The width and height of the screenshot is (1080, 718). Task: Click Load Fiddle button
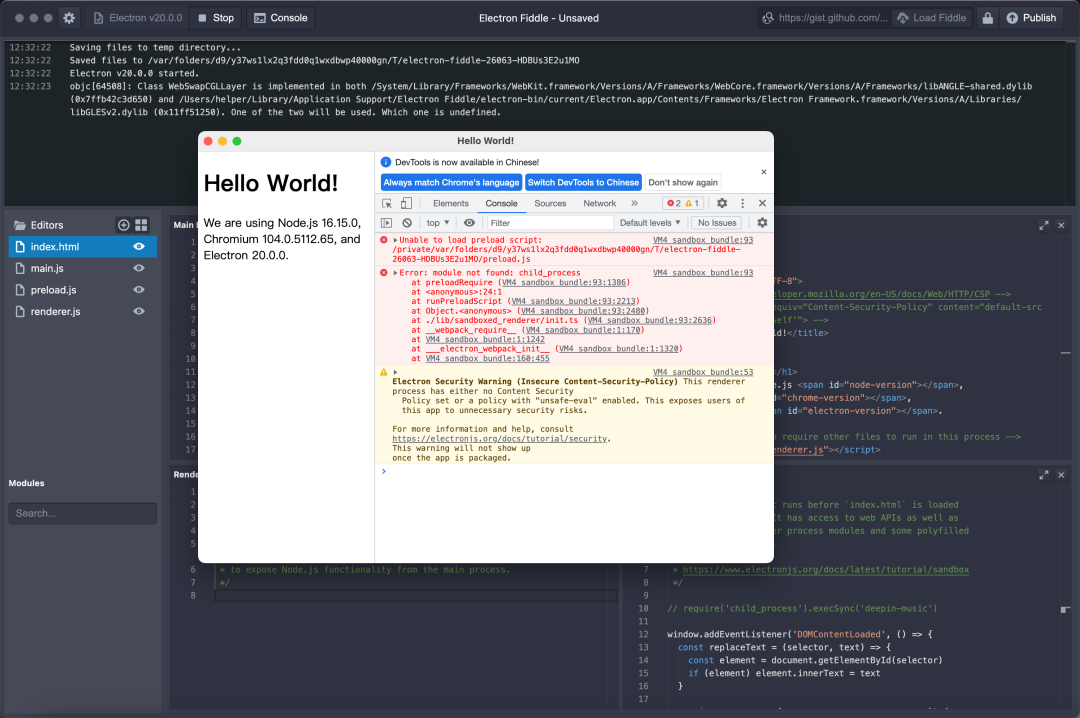[932, 18]
